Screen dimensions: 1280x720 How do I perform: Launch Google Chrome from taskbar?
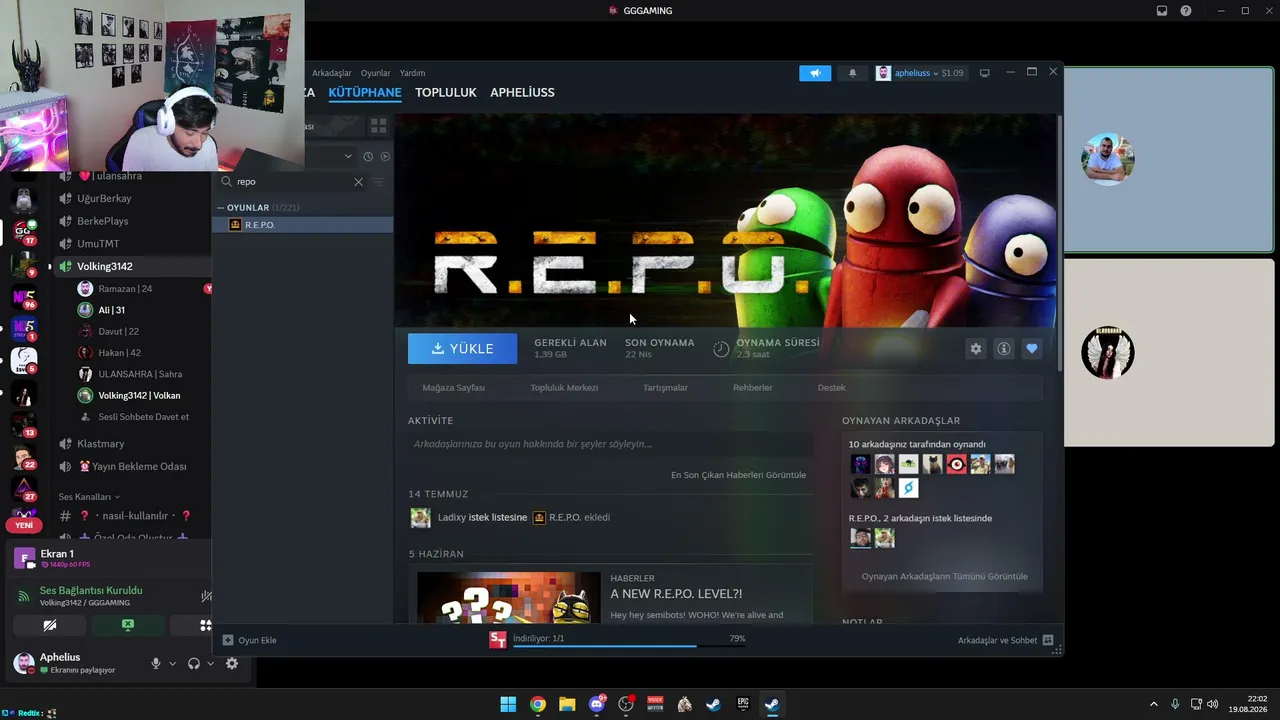click(538, 705)
